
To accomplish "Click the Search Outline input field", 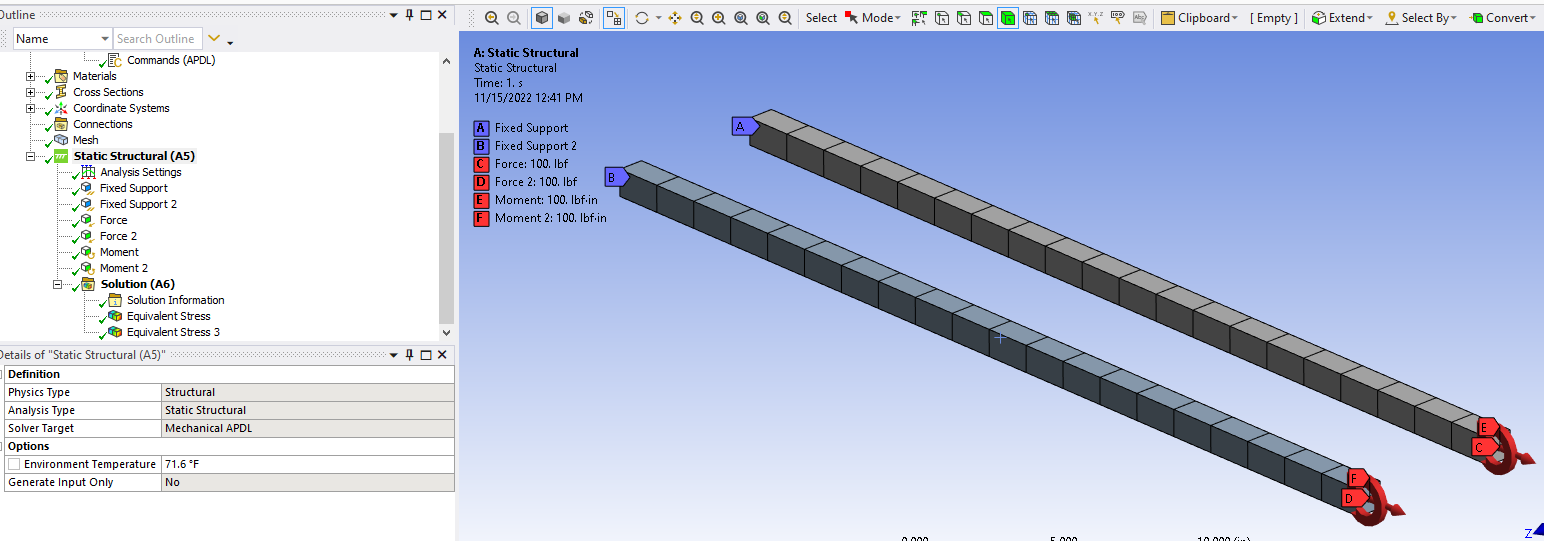I will [x=156, y=39].
